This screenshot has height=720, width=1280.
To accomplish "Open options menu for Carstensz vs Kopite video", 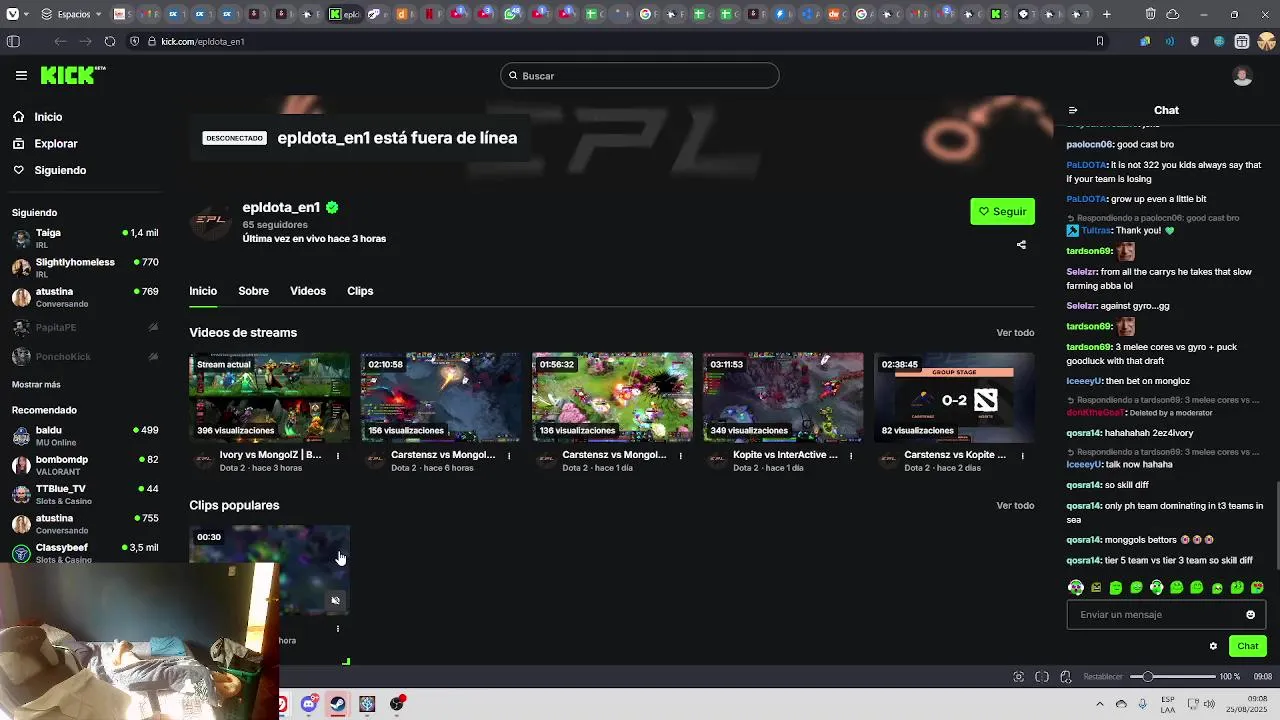I will pyautogui.click(x=1022, y=456).
